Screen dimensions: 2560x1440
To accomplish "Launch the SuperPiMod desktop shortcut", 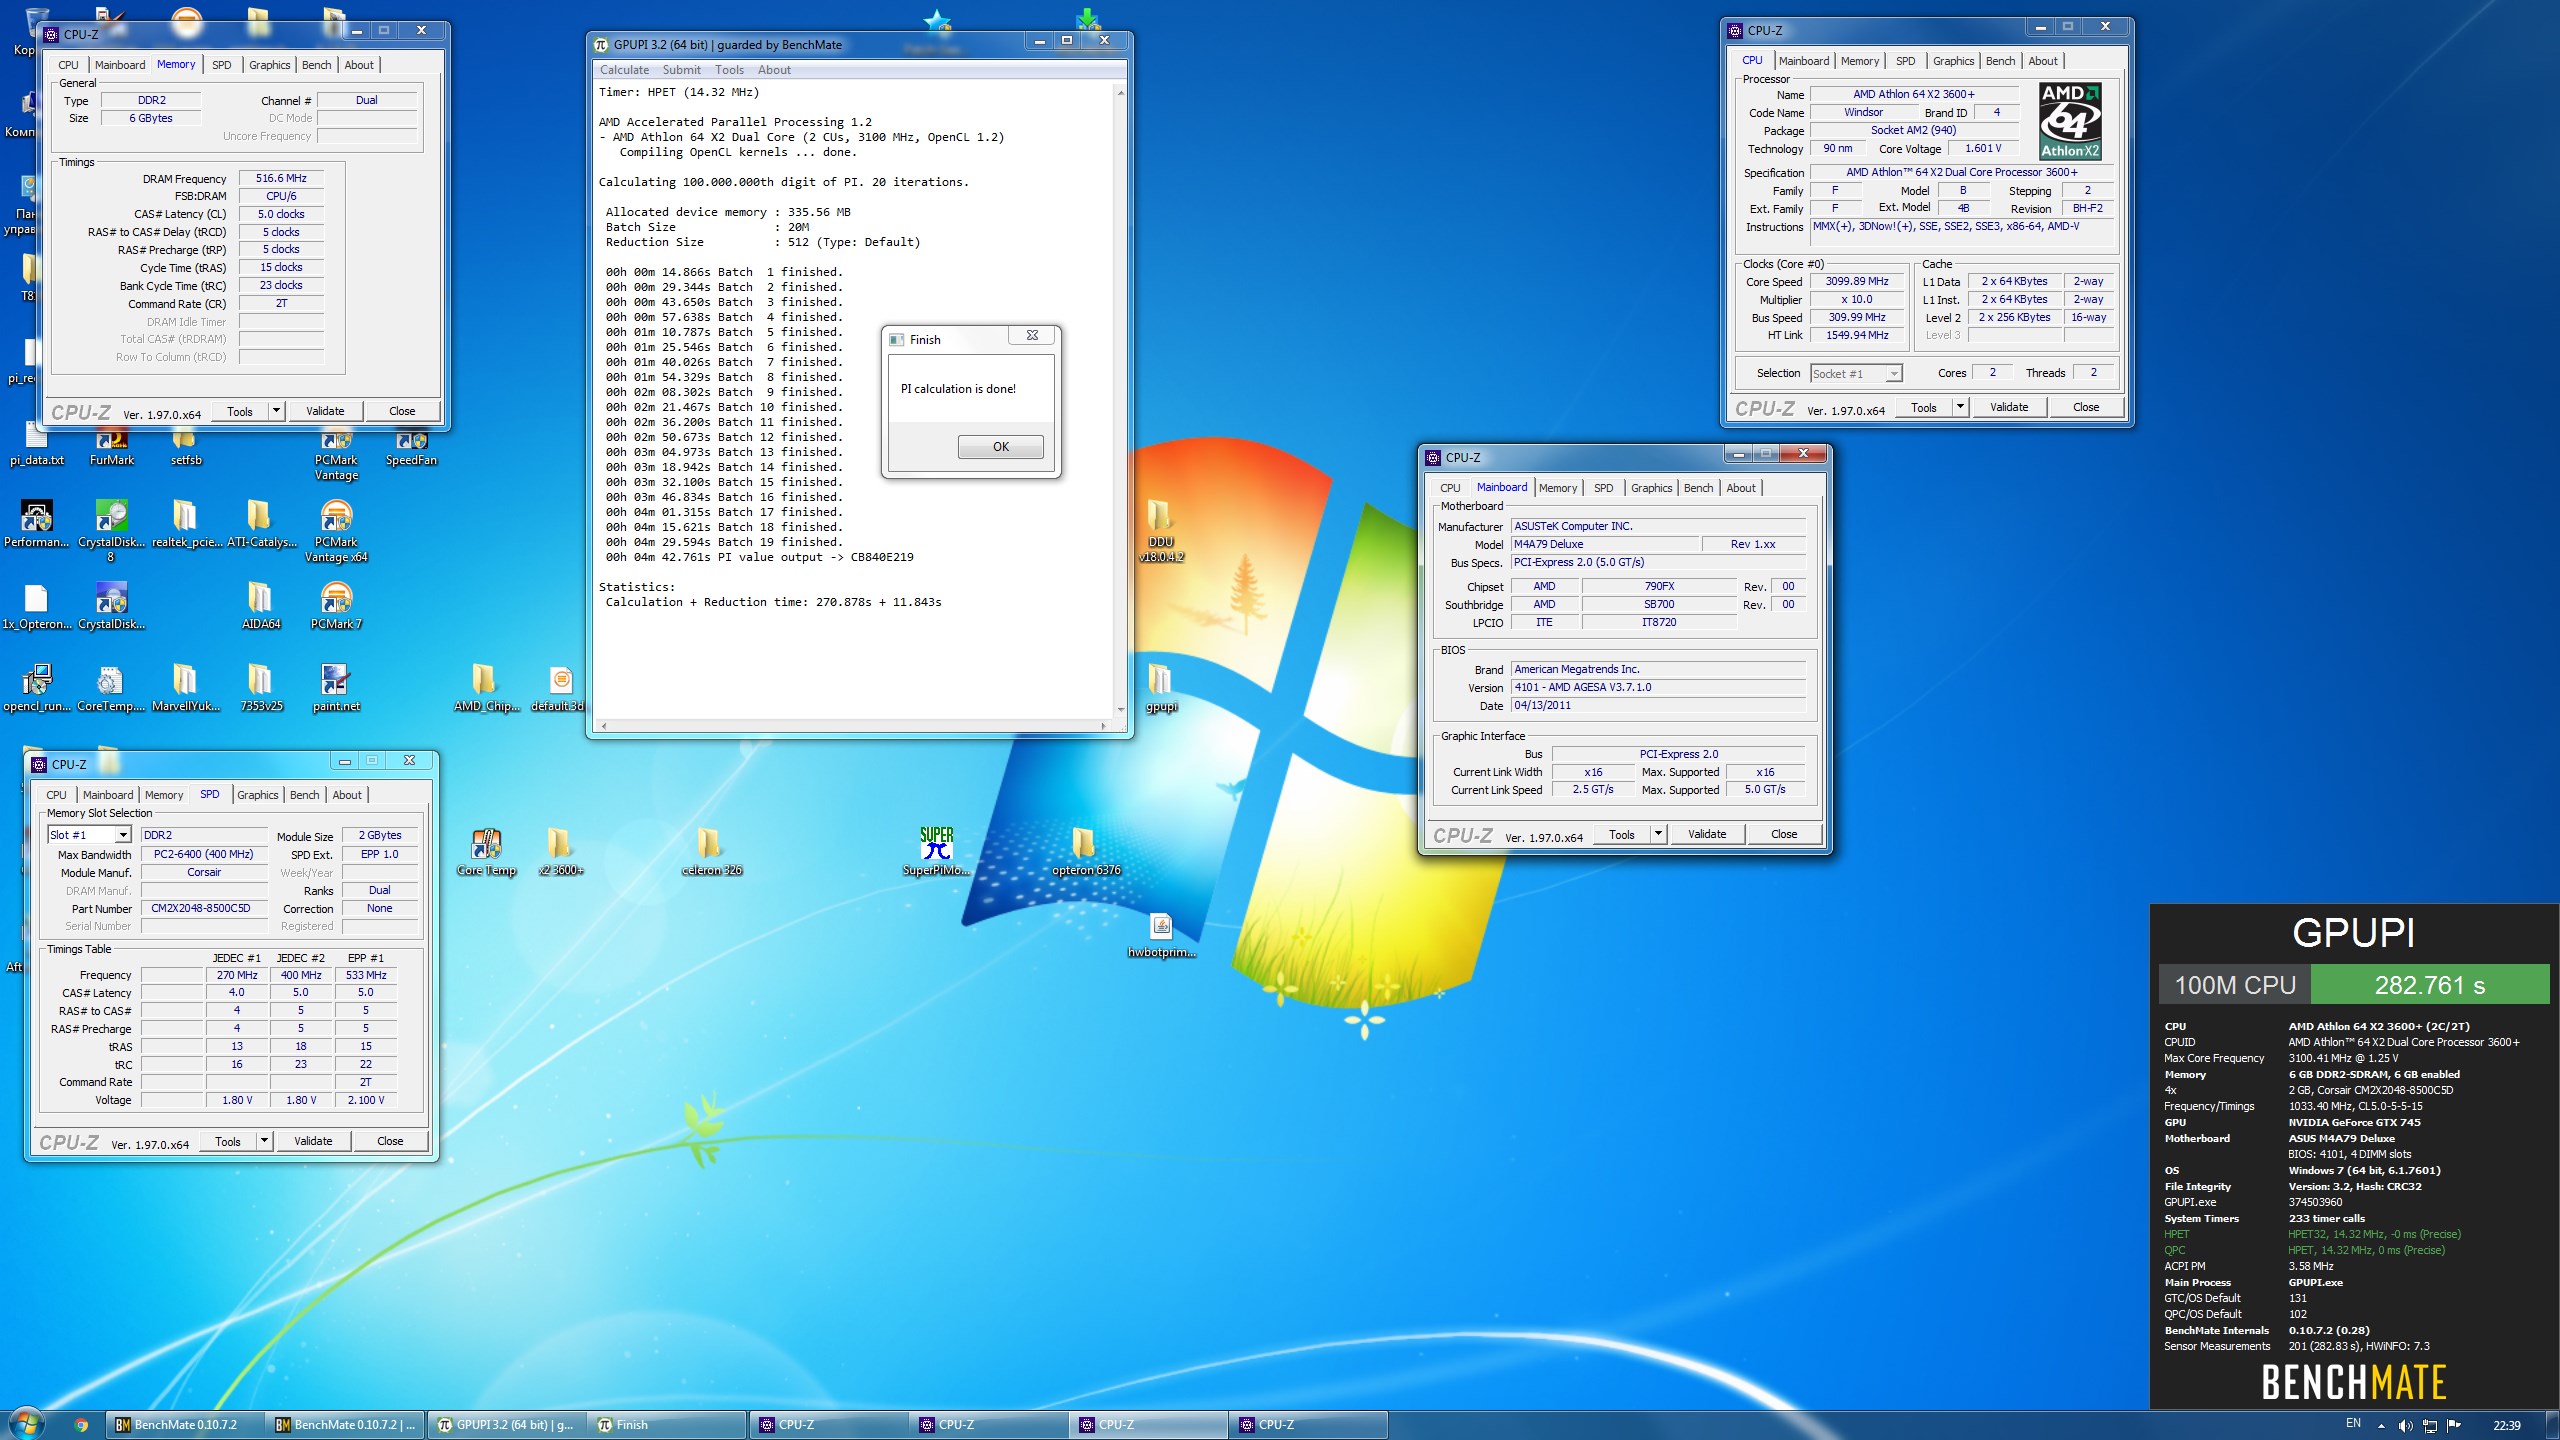I will point(936,852).
